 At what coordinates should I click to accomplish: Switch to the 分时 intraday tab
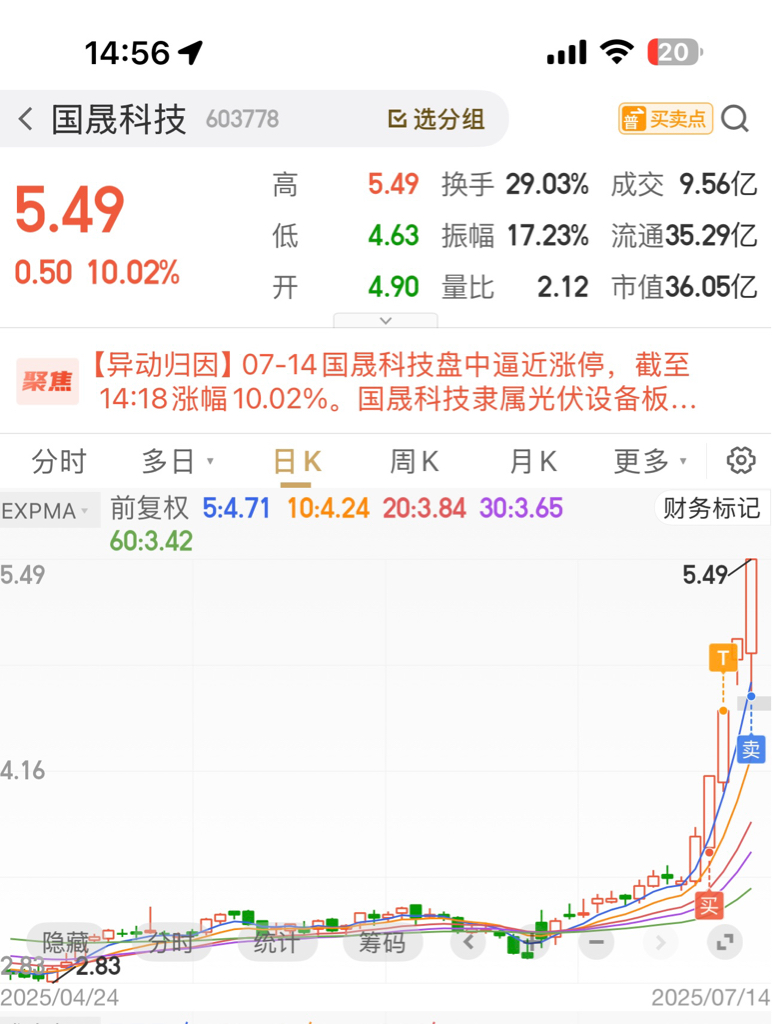(59, 462)
